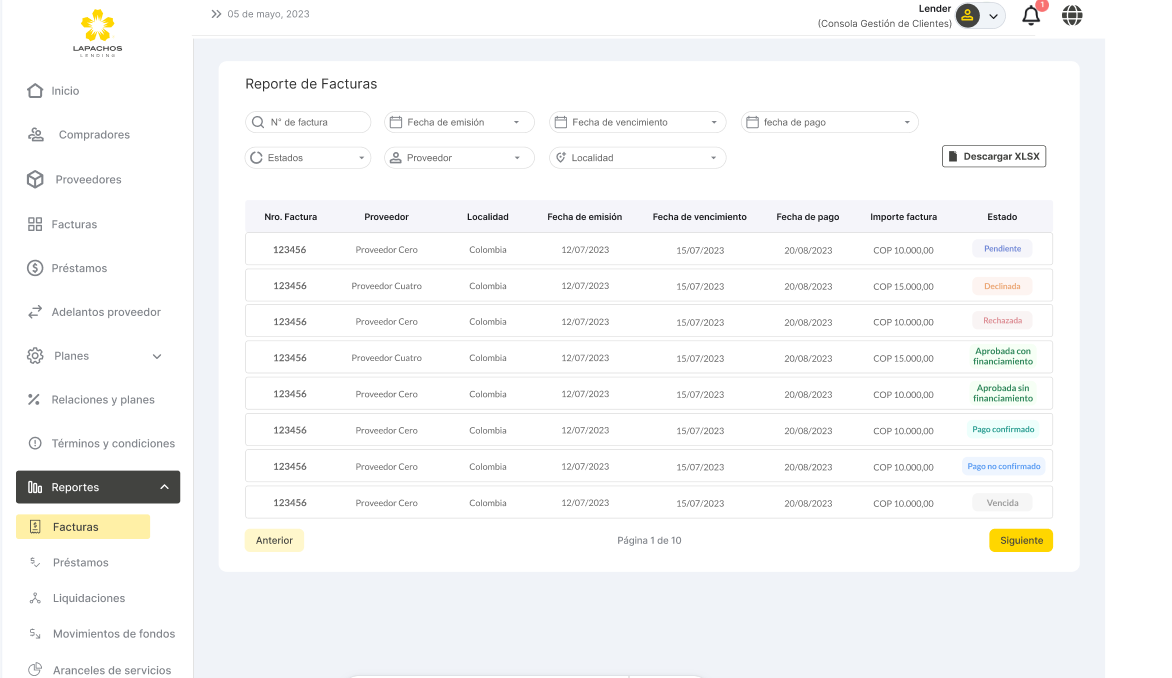Expand the Planes submenu chevron
Image resolution: width=1172 pixels, height=678 pixels.
(157, 356)
